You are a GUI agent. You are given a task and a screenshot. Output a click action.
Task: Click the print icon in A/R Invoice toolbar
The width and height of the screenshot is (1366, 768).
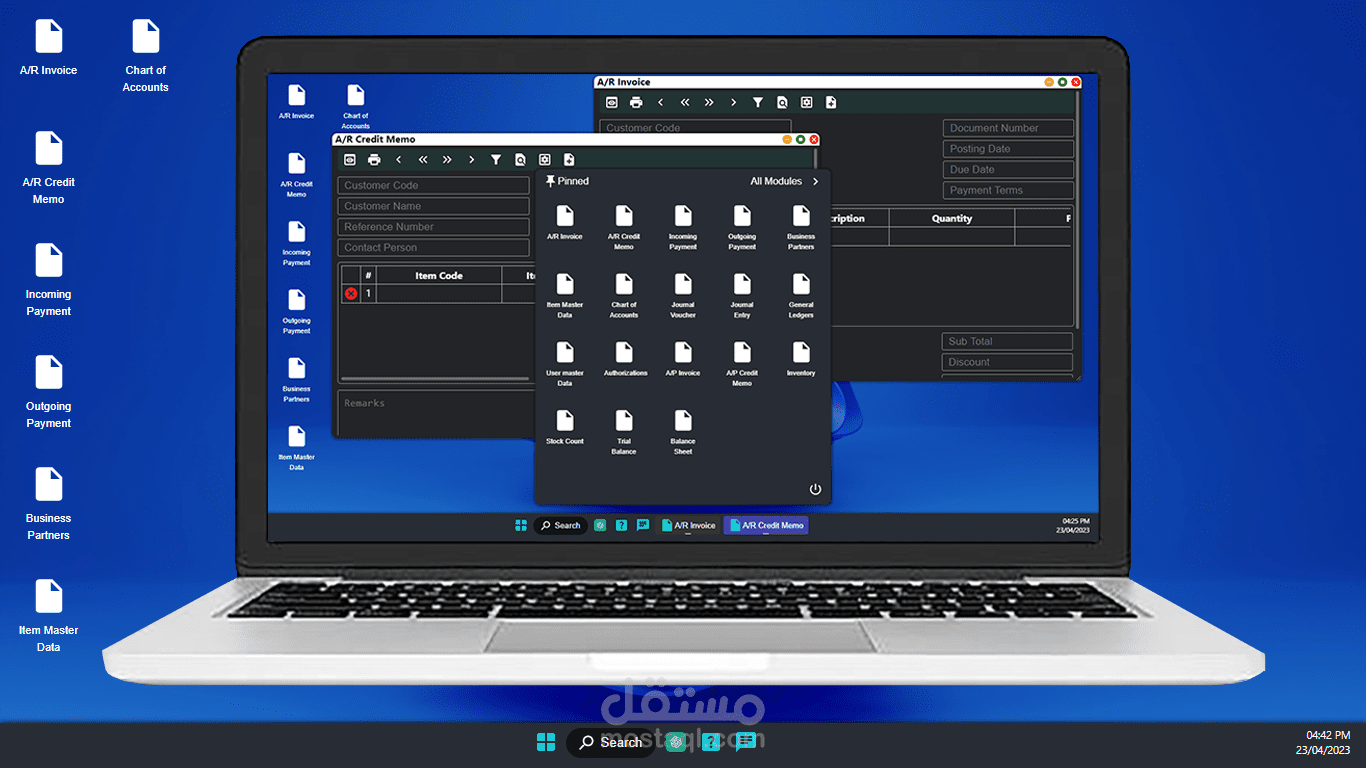point(636,102)
